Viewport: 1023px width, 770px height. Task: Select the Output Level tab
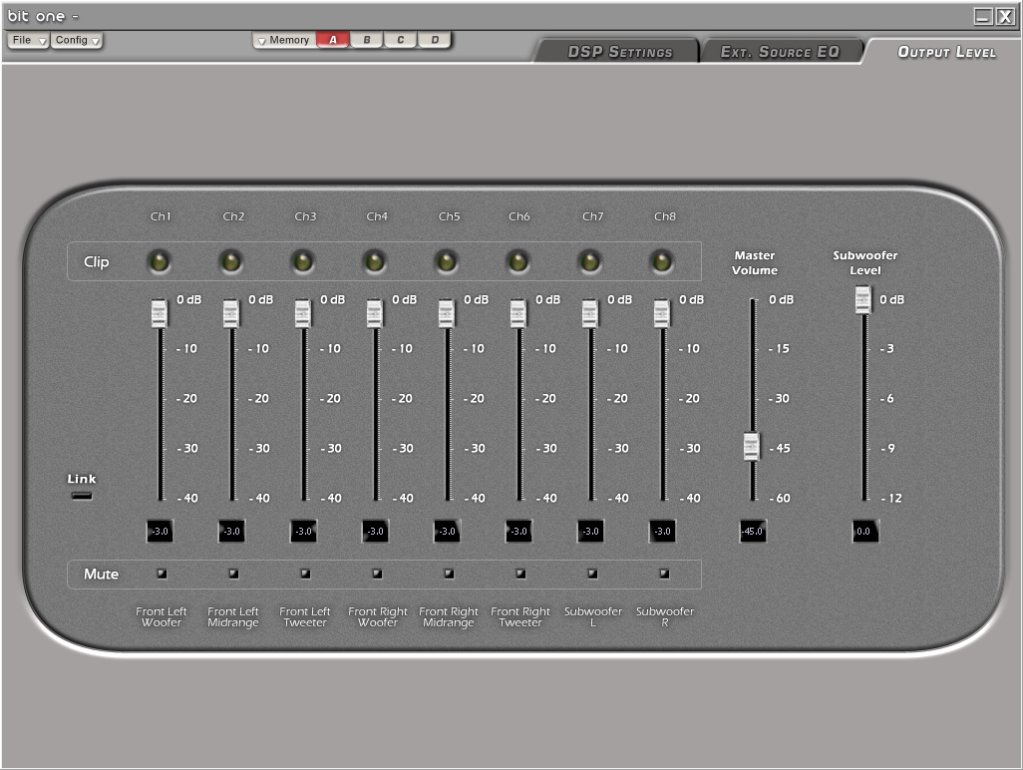(x=946, y=52)
